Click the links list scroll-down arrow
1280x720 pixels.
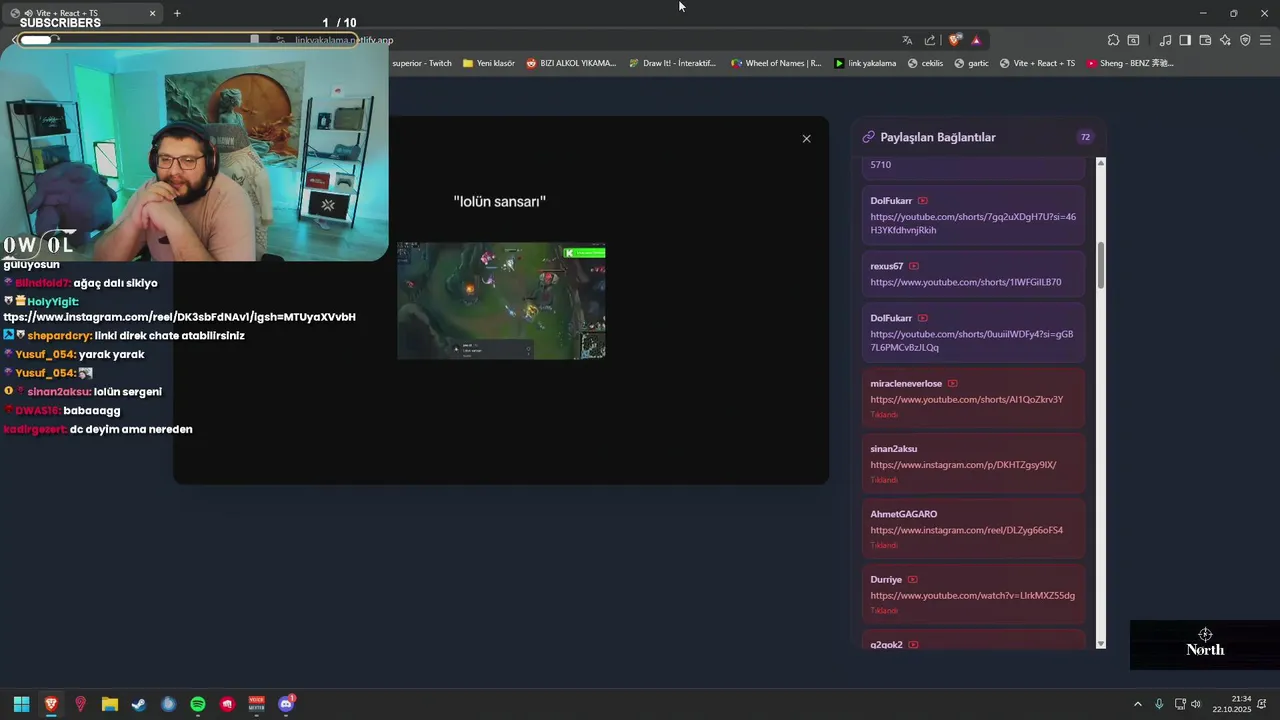[x=1101, y=644]
